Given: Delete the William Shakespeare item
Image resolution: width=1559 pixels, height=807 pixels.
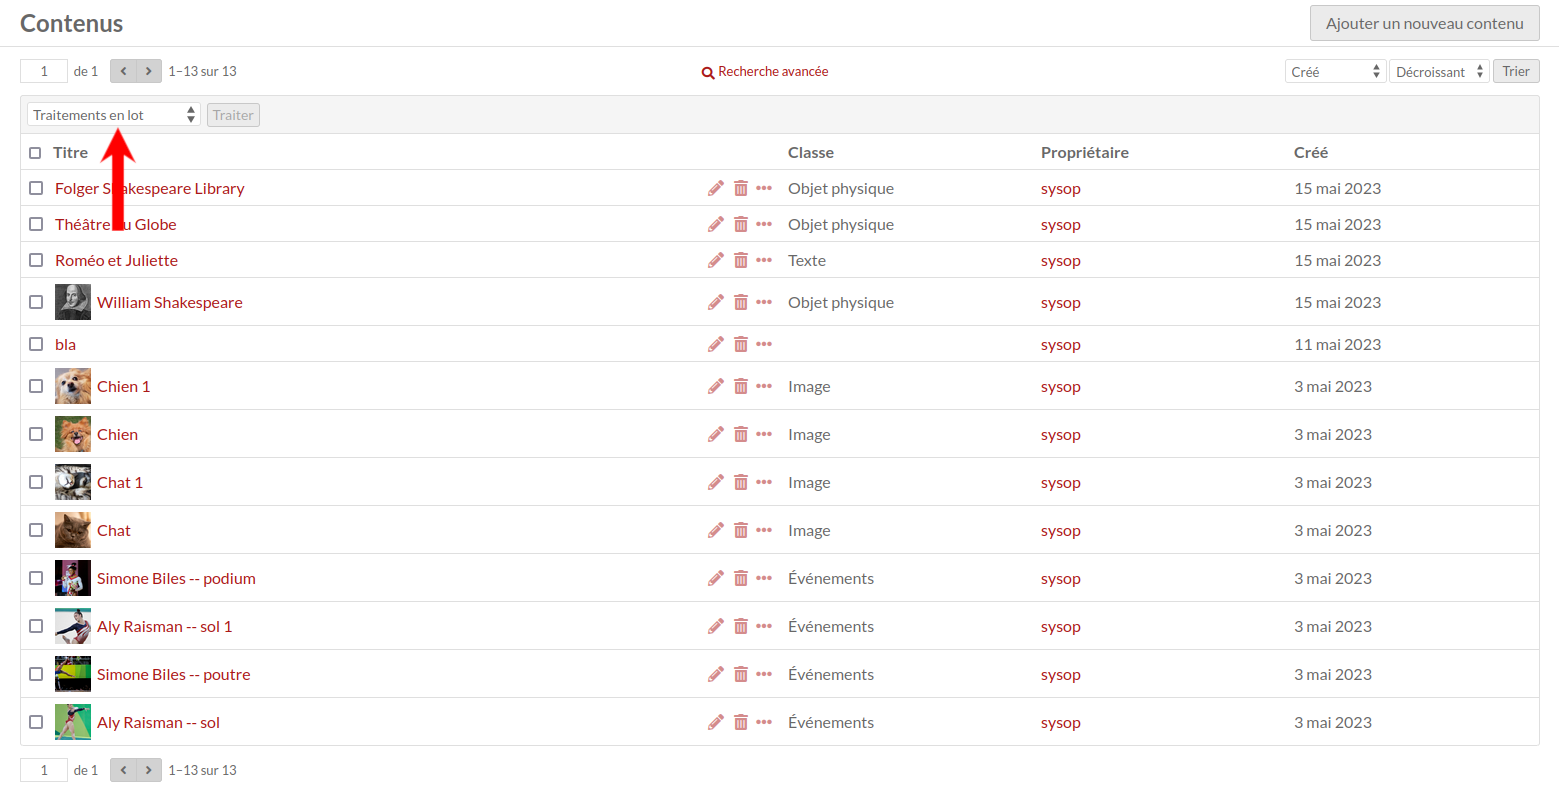Looking at the screenshot, I should point(741,302).
